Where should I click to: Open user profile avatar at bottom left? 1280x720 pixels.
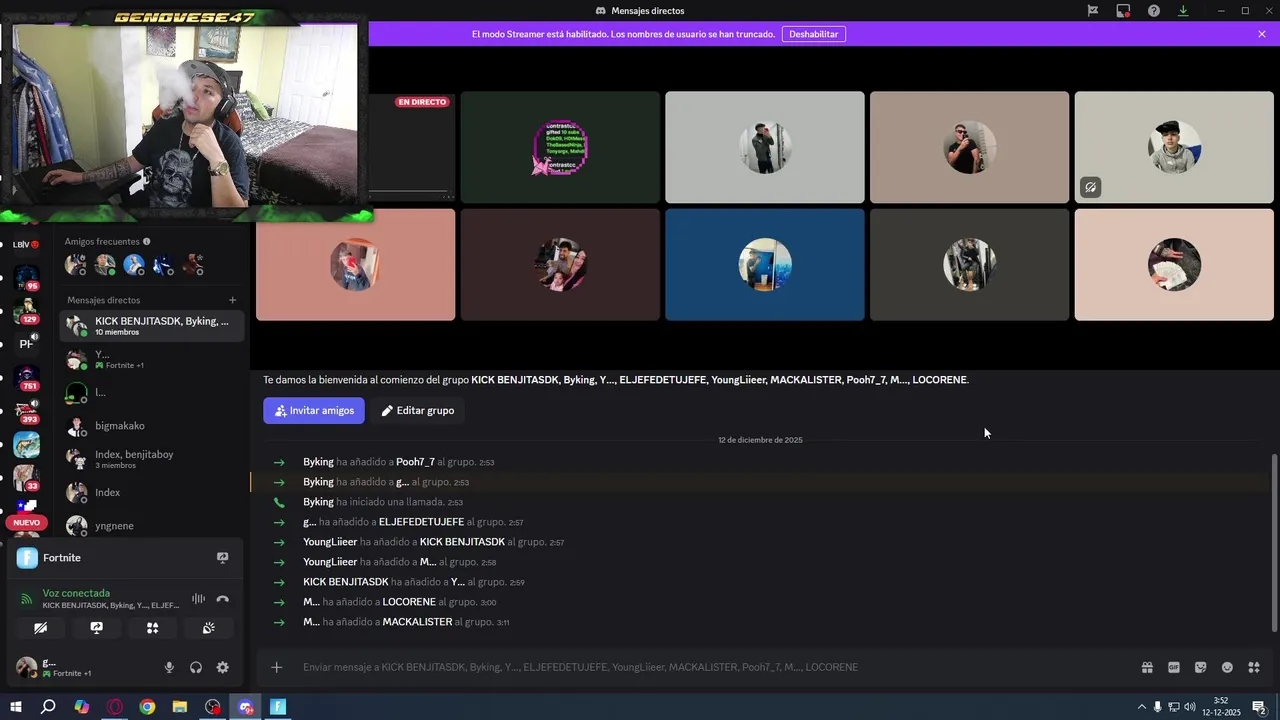point(27,667)
